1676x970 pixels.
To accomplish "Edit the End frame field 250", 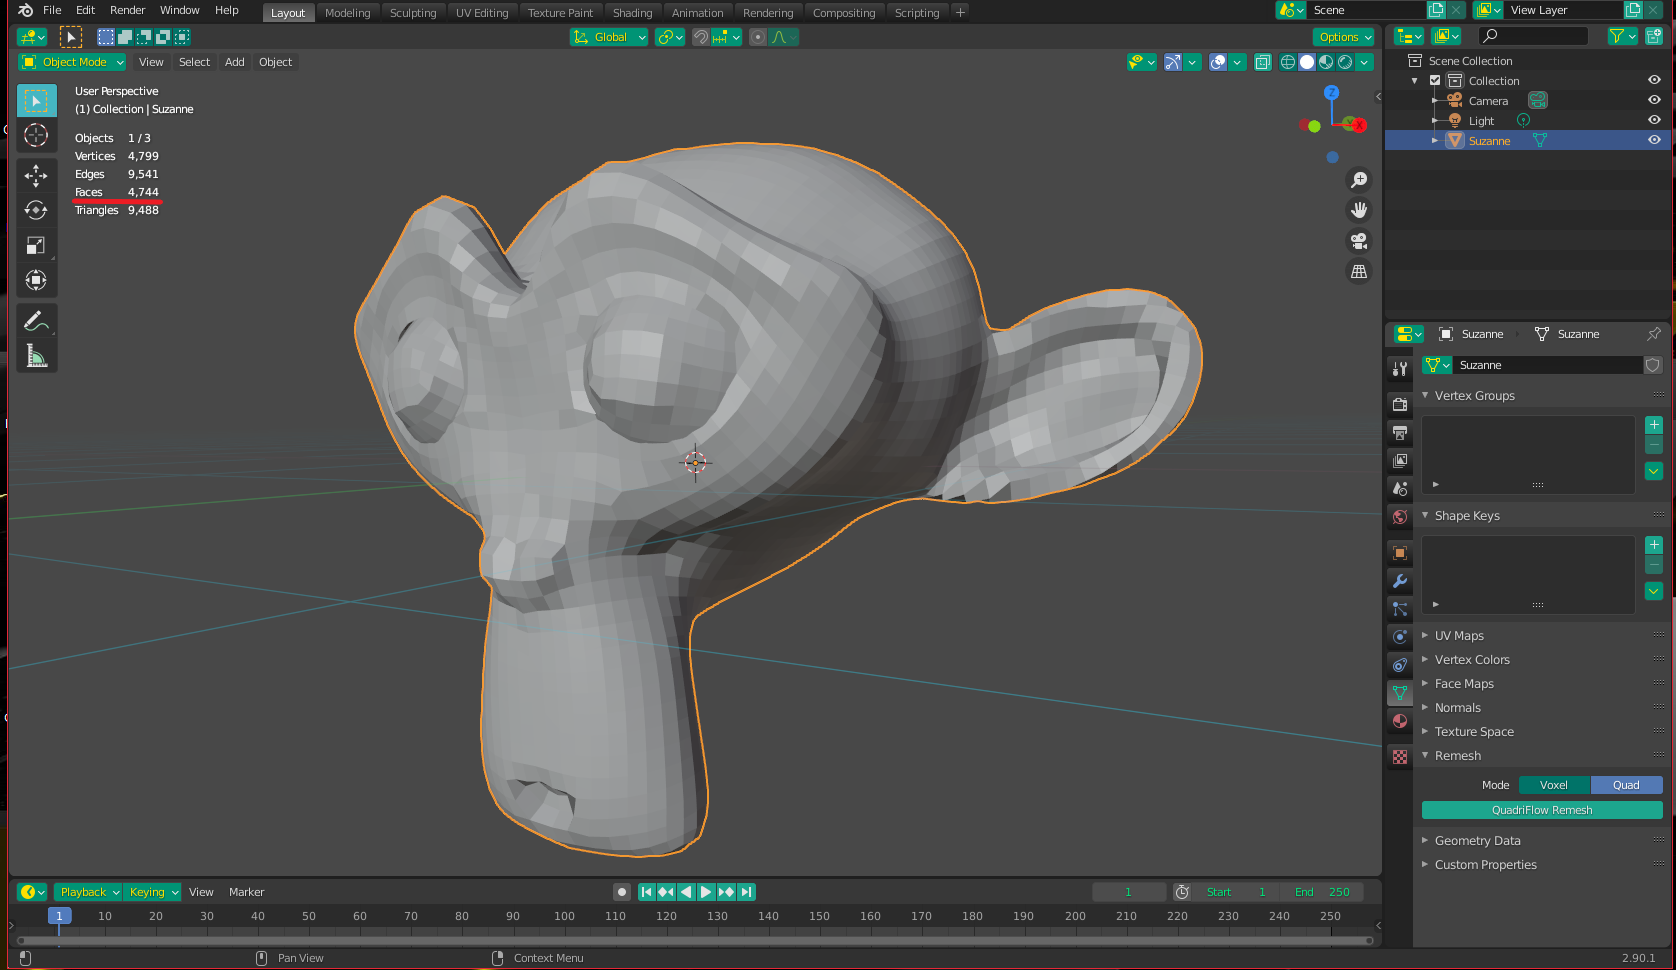I will click(1323, 892).
